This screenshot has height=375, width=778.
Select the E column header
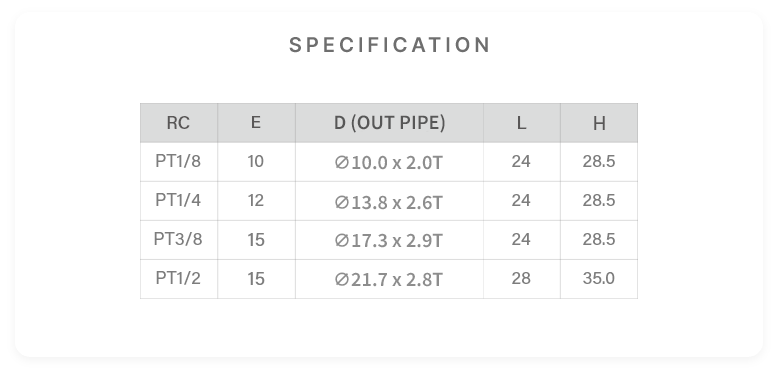coord(256,122)
